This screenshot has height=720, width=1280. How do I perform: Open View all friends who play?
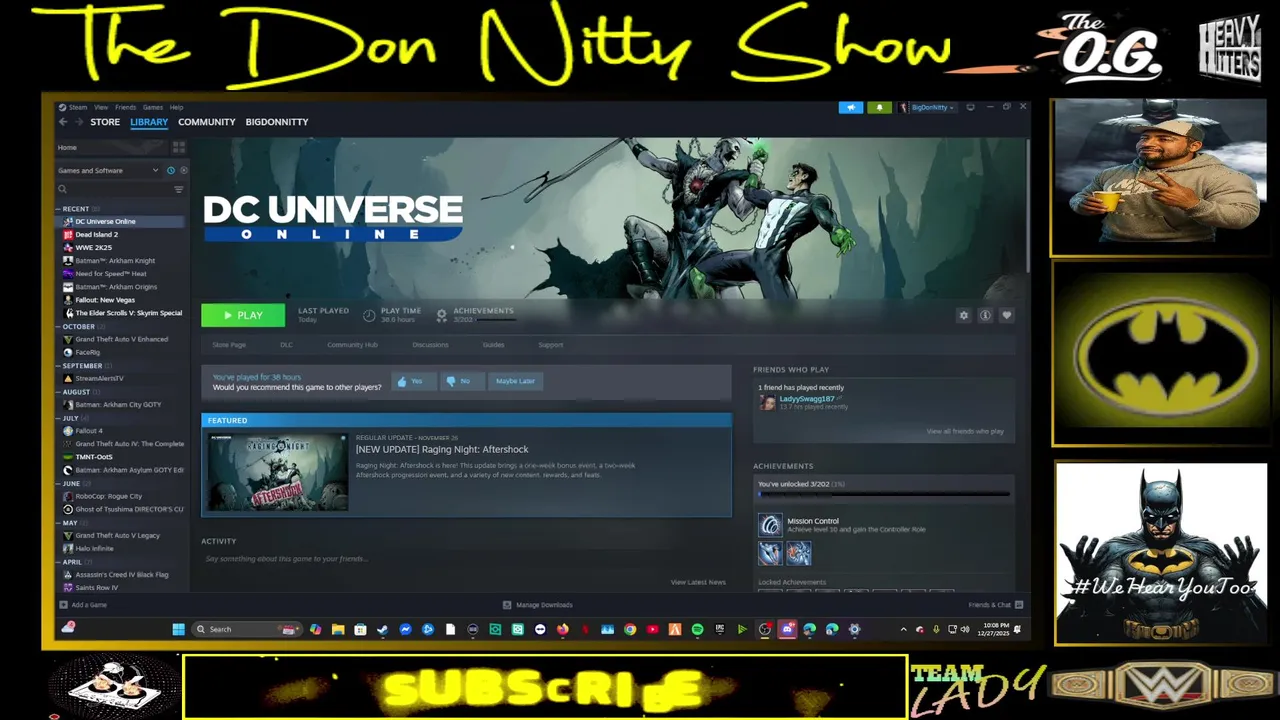click(965, 431)
